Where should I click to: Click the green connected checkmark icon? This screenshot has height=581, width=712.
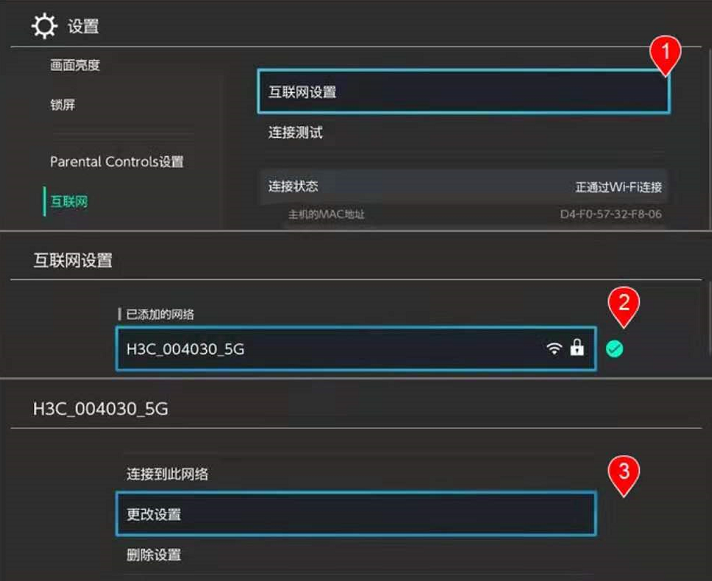pos(615,348)
